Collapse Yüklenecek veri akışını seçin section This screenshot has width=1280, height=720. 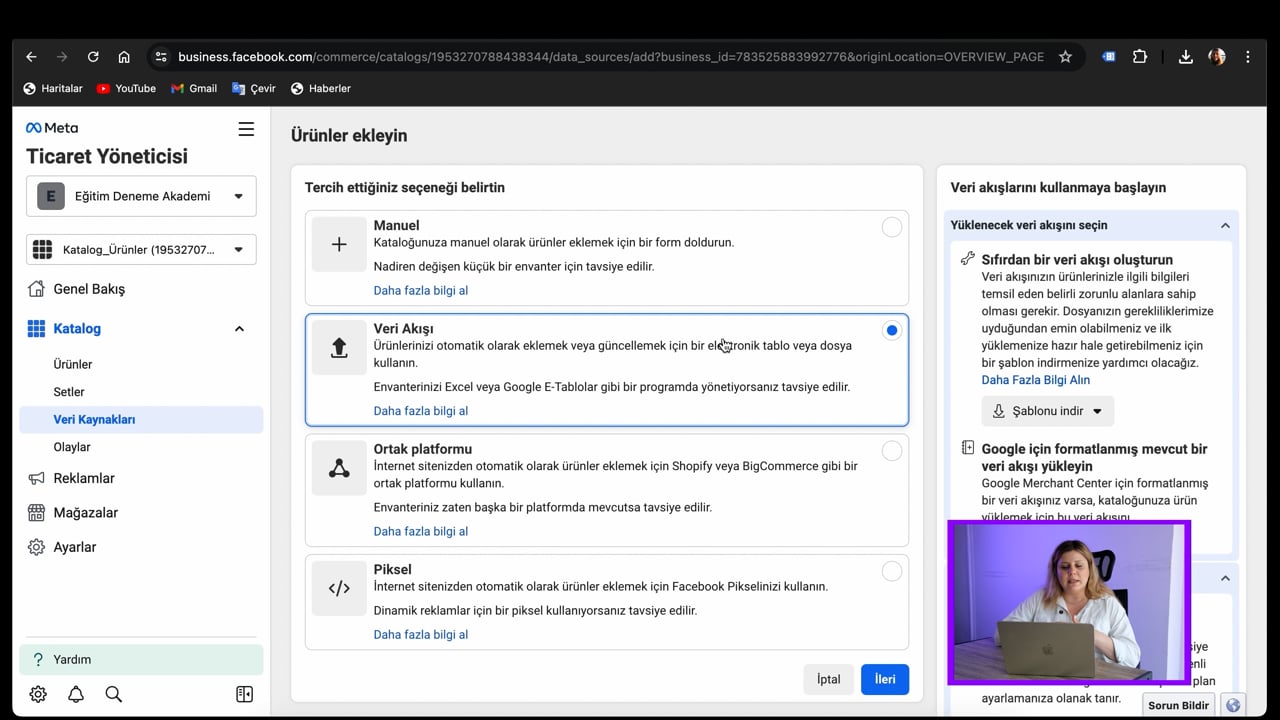(1225, 225)
